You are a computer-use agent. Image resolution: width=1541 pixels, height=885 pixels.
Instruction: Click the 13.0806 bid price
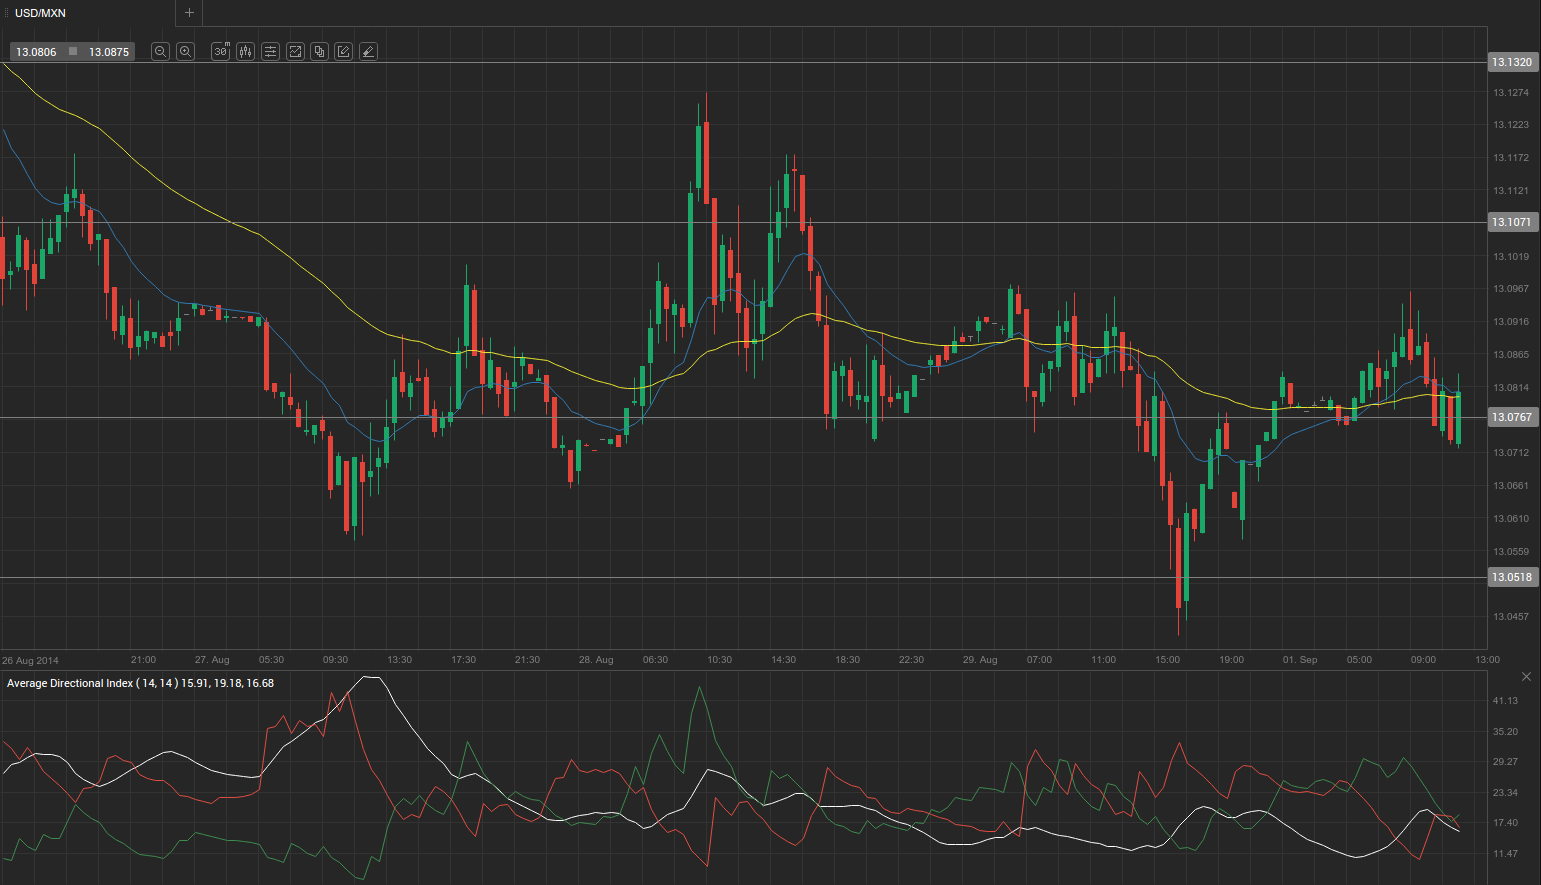coord(36,52)
